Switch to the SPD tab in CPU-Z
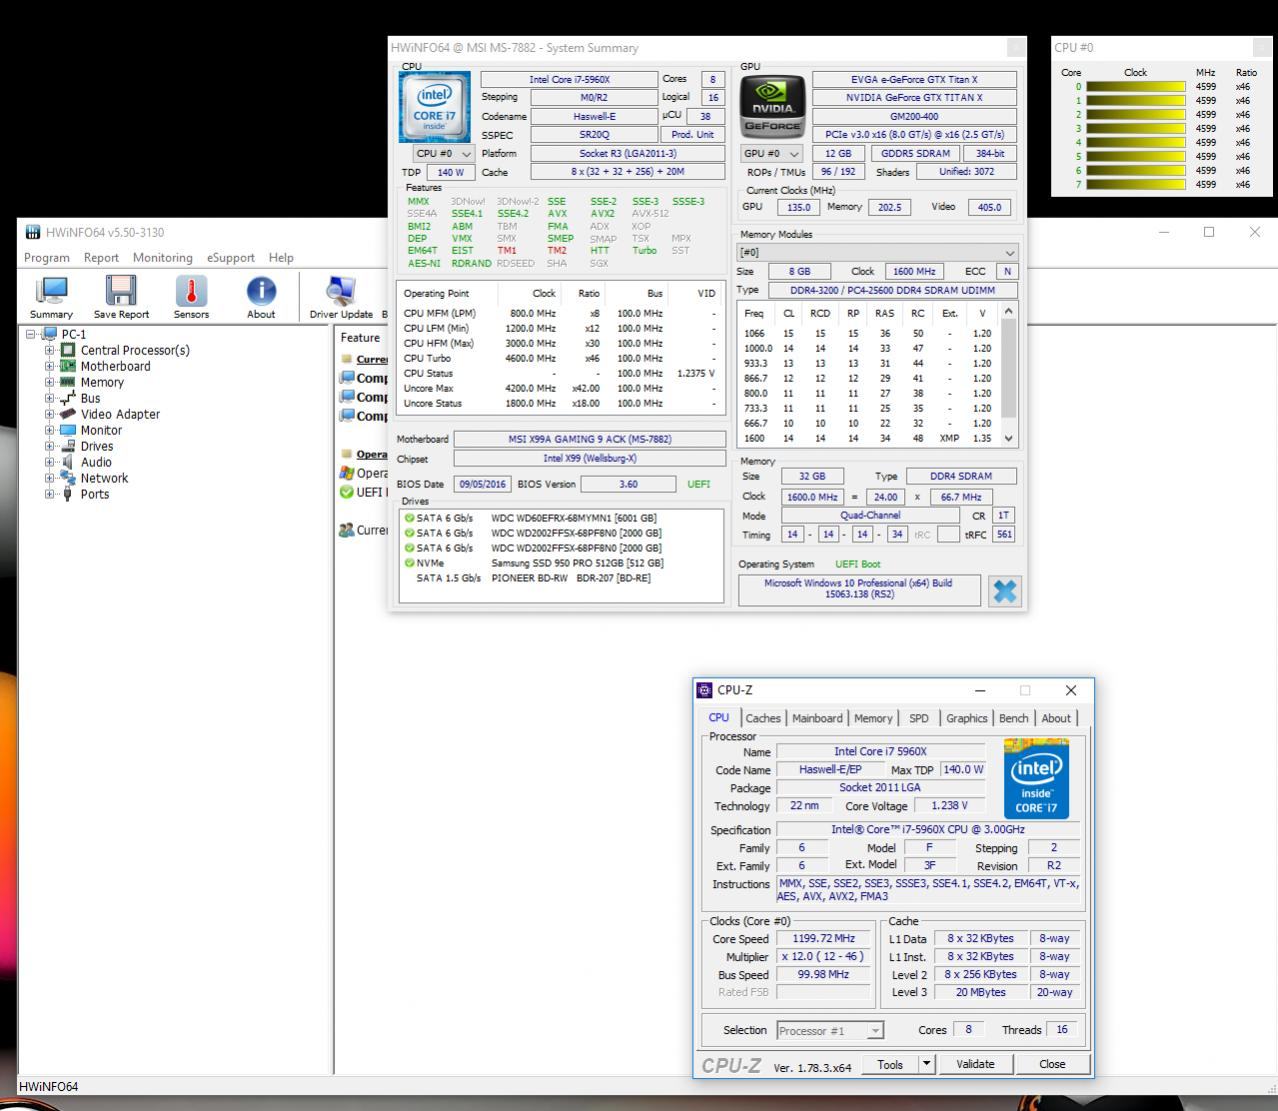 [919, 718]
